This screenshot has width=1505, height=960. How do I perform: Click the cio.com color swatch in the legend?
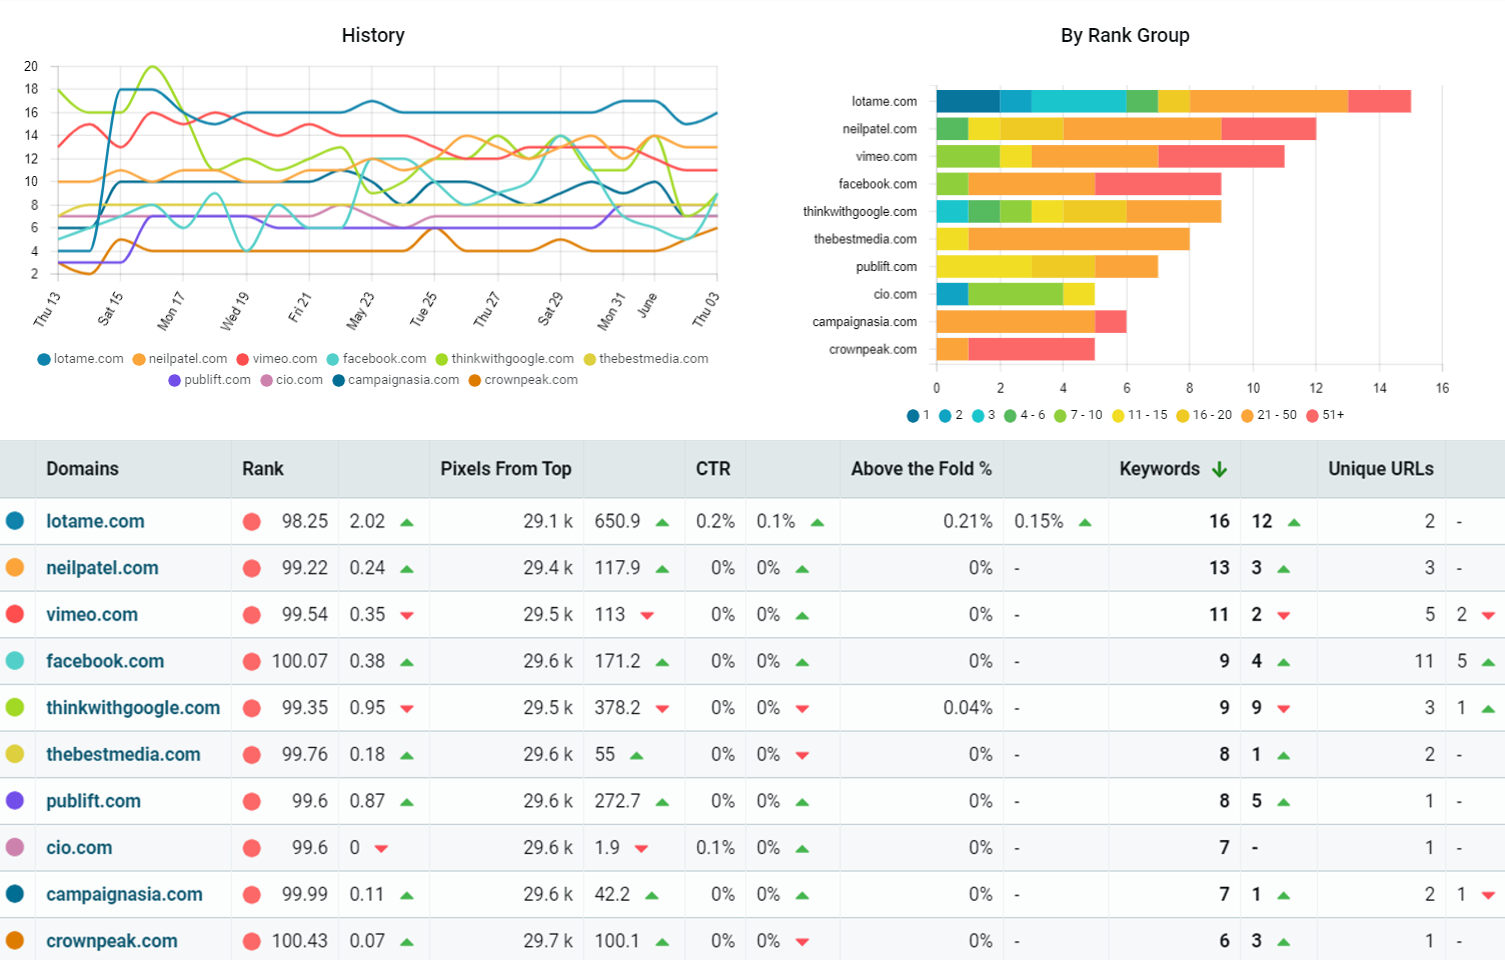point(266,380)
